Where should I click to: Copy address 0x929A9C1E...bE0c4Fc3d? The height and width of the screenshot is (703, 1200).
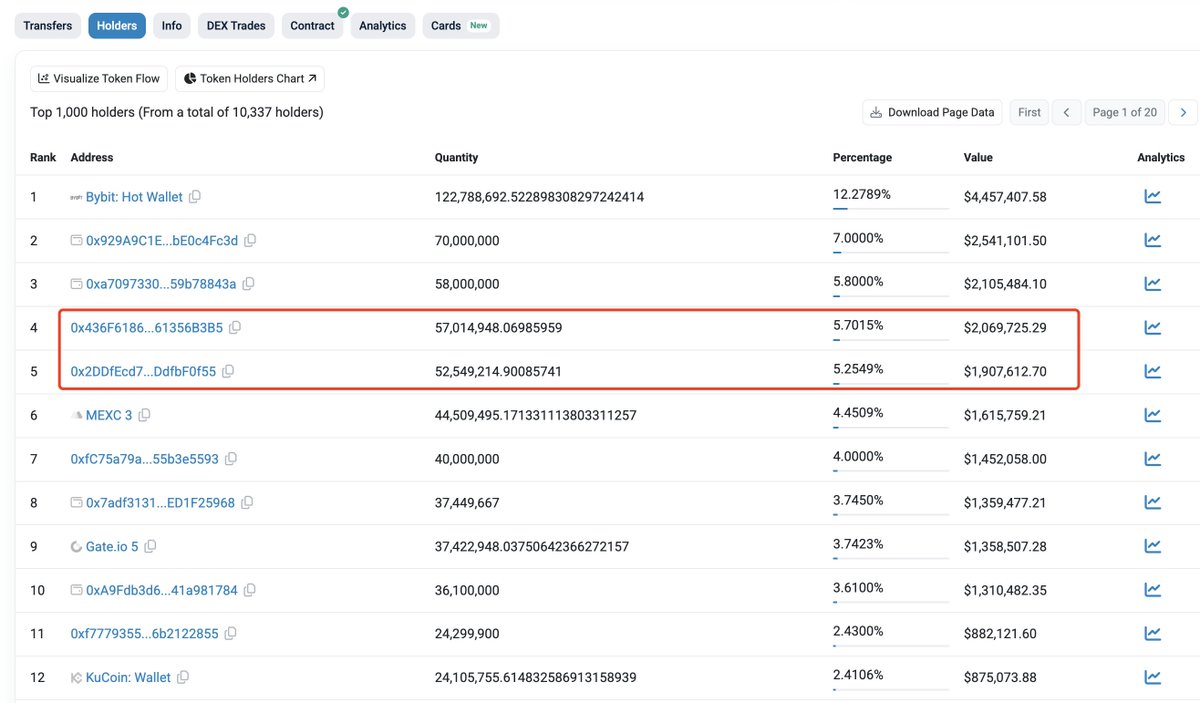click(x=250, y=241)
